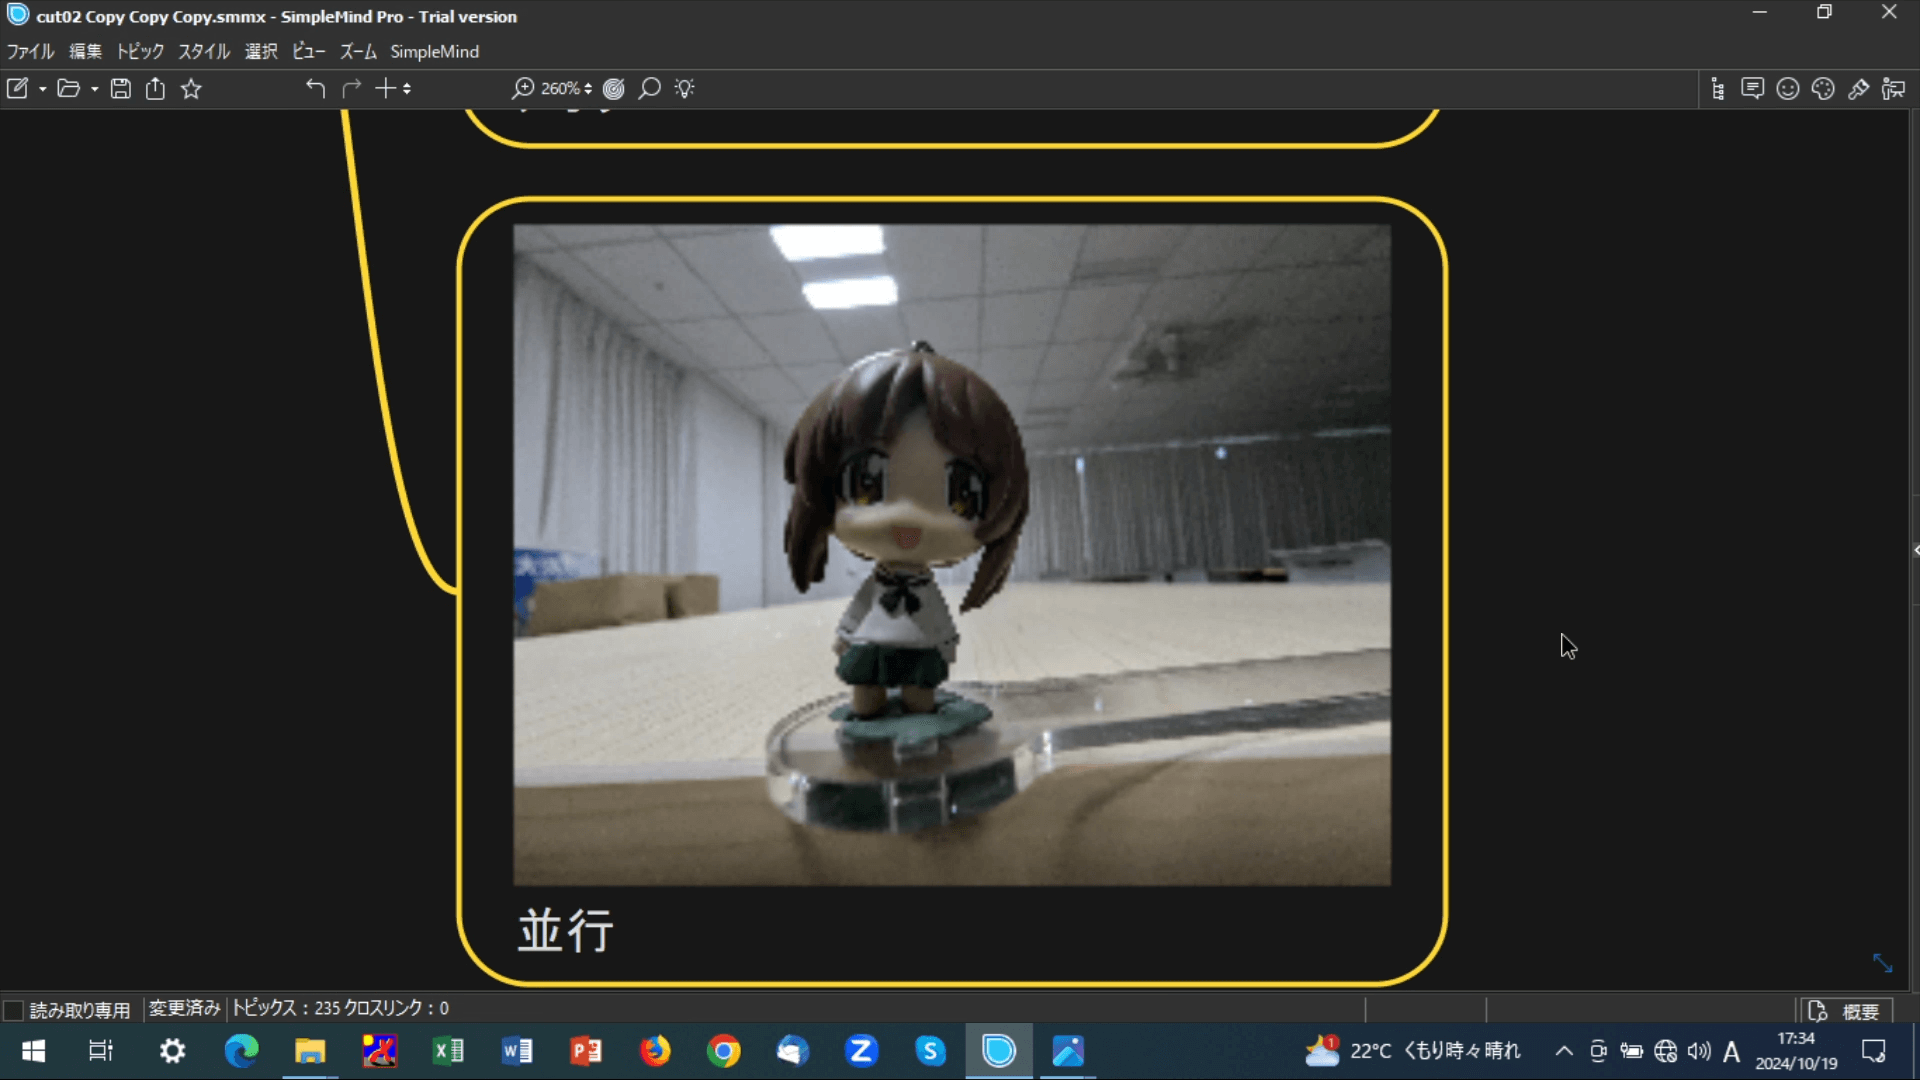Open Google Chrome from taskbar
Screen dimensions: 1920x1080
(724, 1051)
